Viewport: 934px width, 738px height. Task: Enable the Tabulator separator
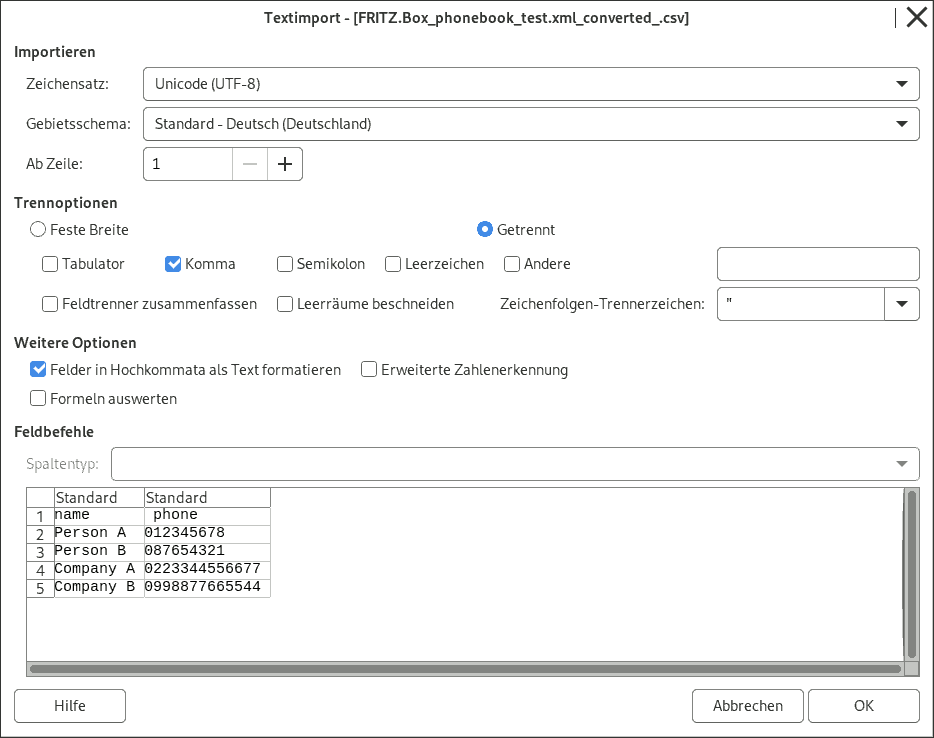pos(50,264)
